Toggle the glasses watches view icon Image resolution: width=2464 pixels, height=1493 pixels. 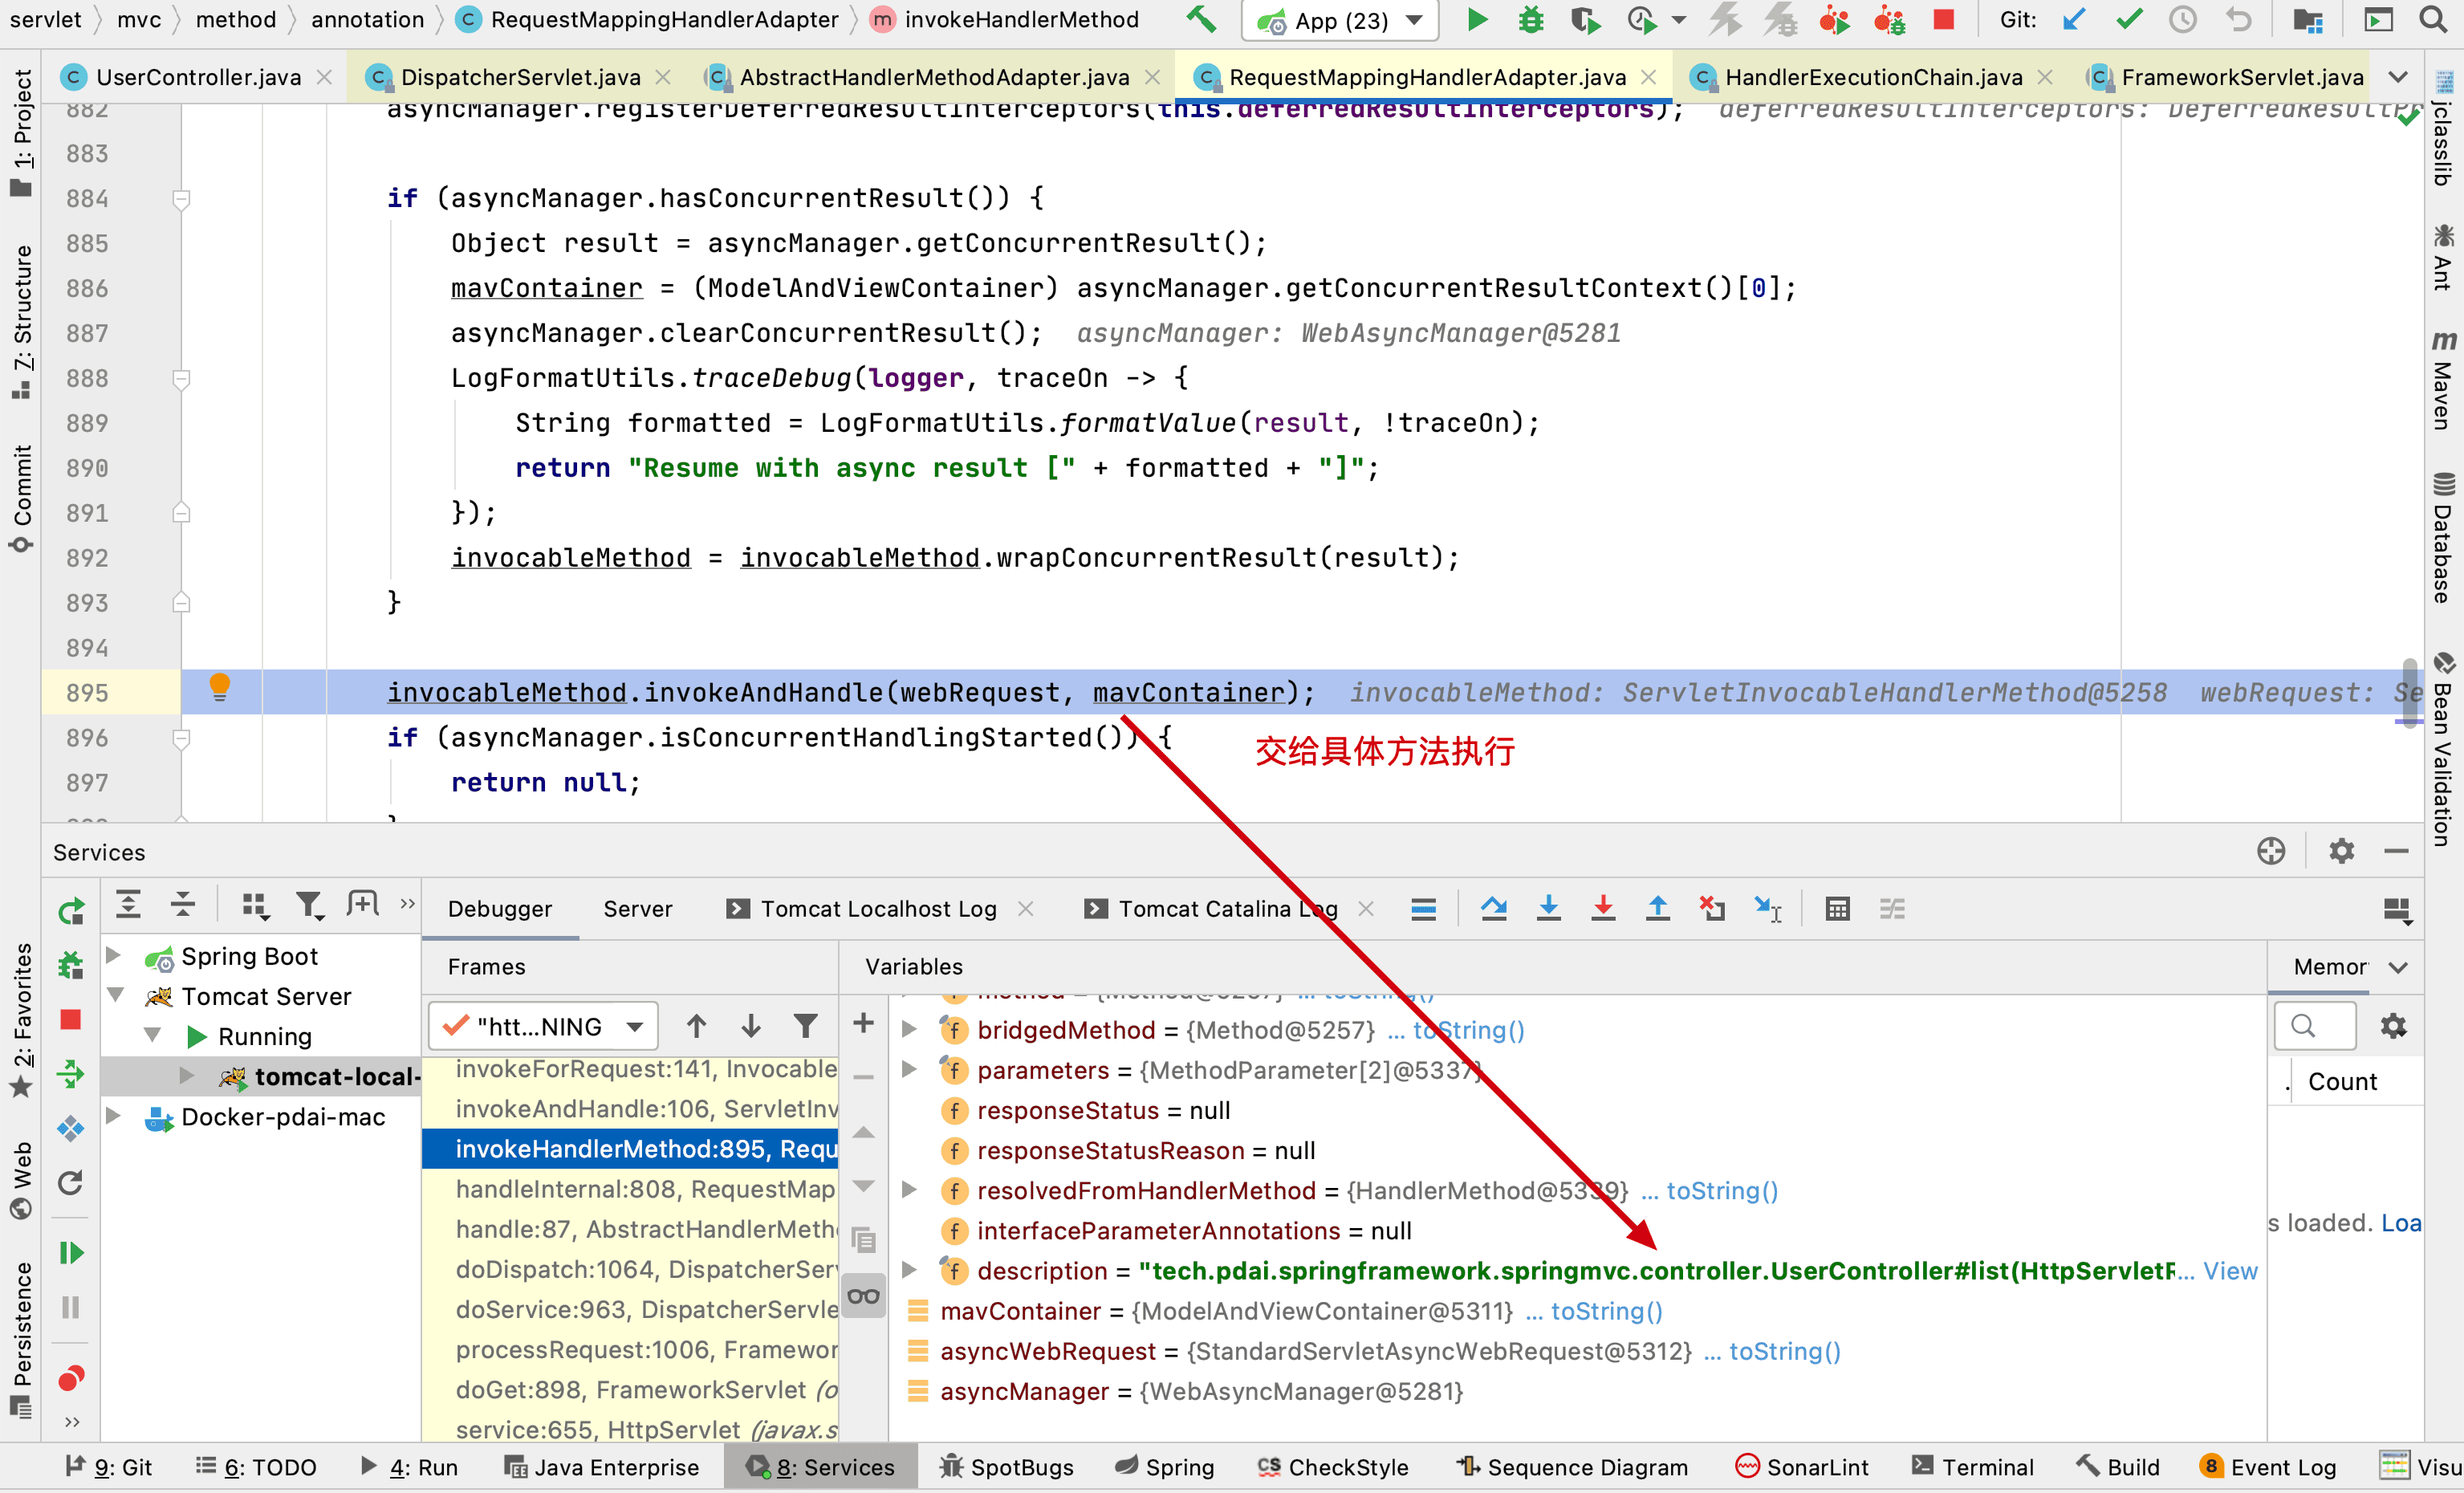coord(863,1296)
